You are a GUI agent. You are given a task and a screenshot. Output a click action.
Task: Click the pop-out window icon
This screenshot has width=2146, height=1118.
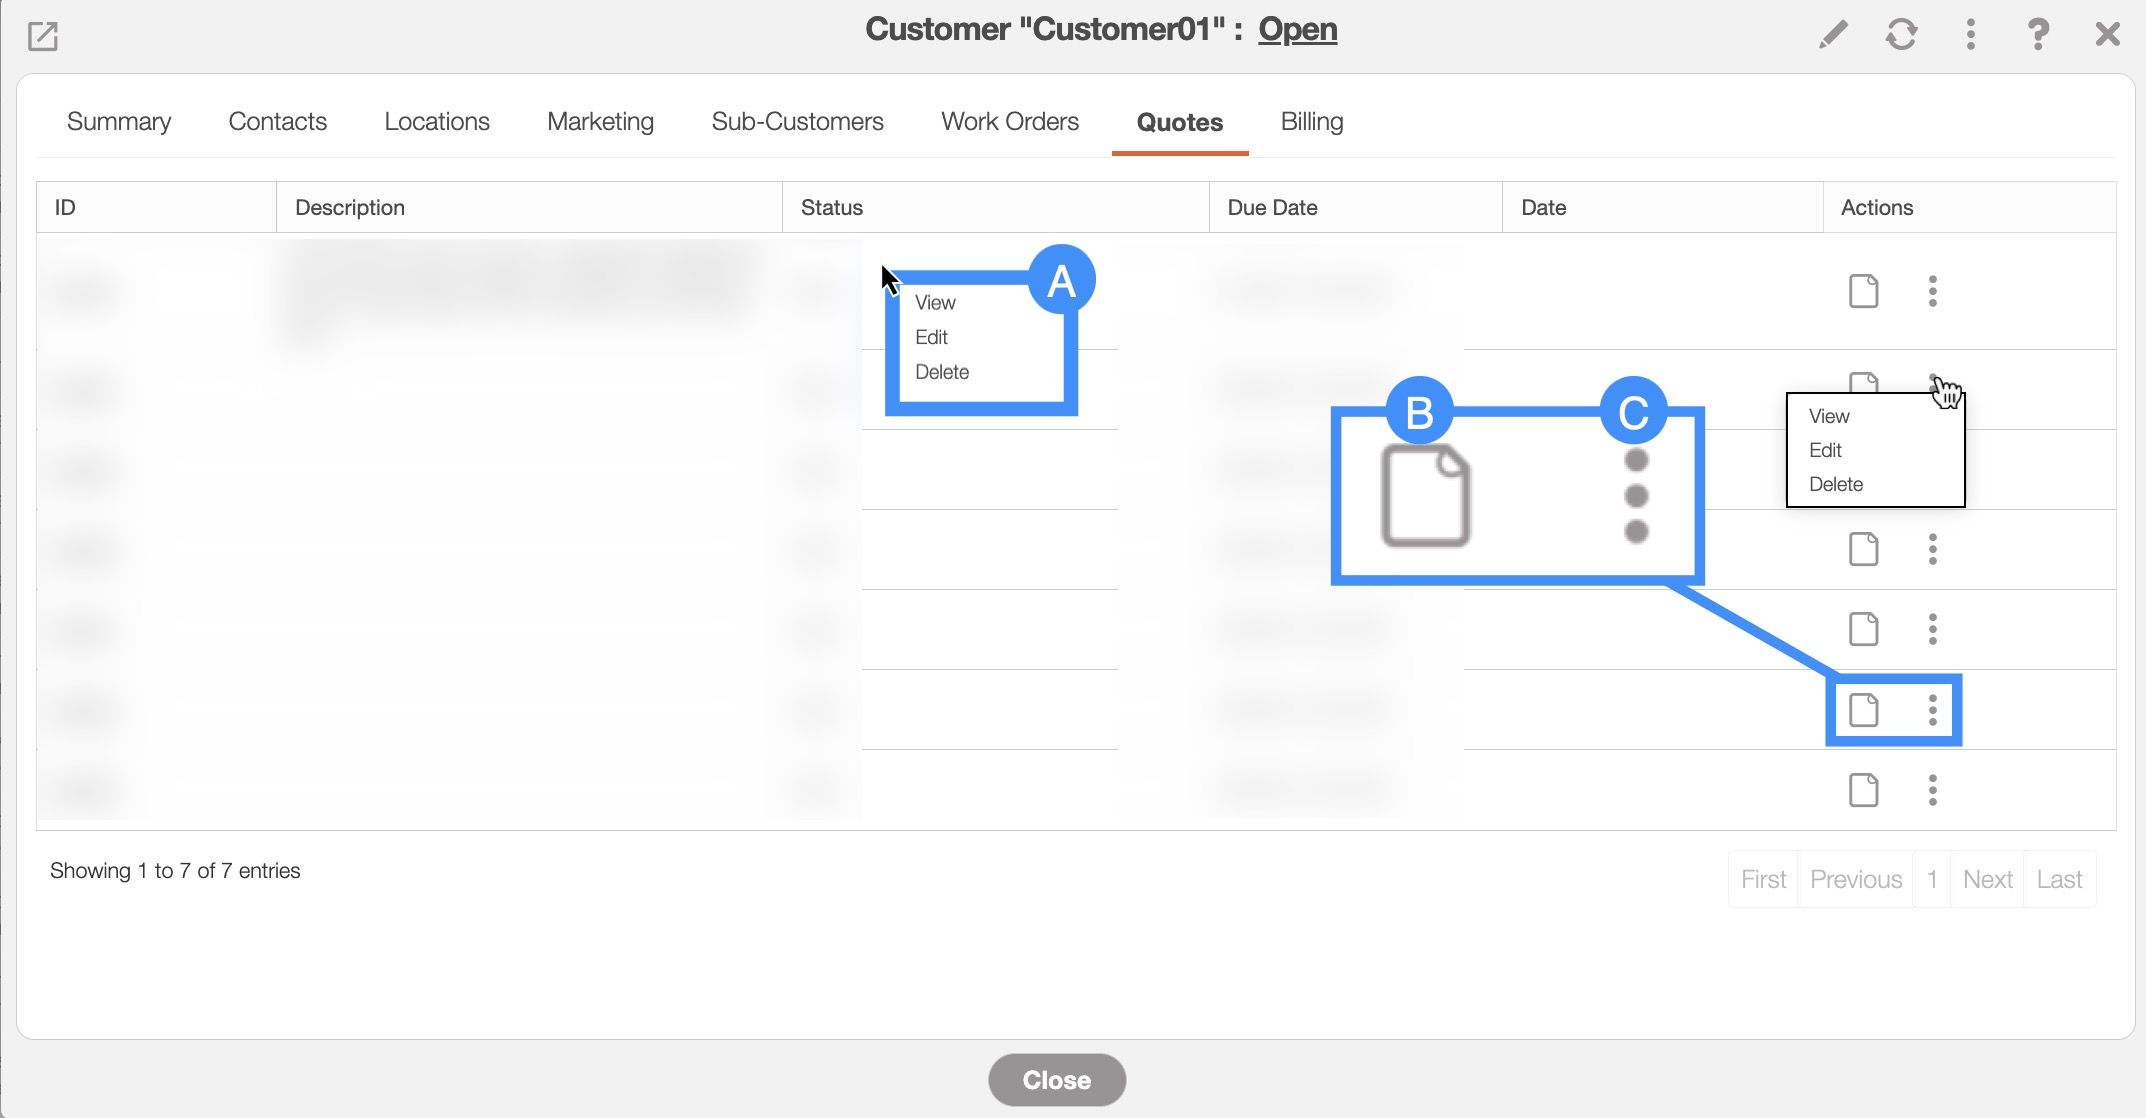click(43, 37)
